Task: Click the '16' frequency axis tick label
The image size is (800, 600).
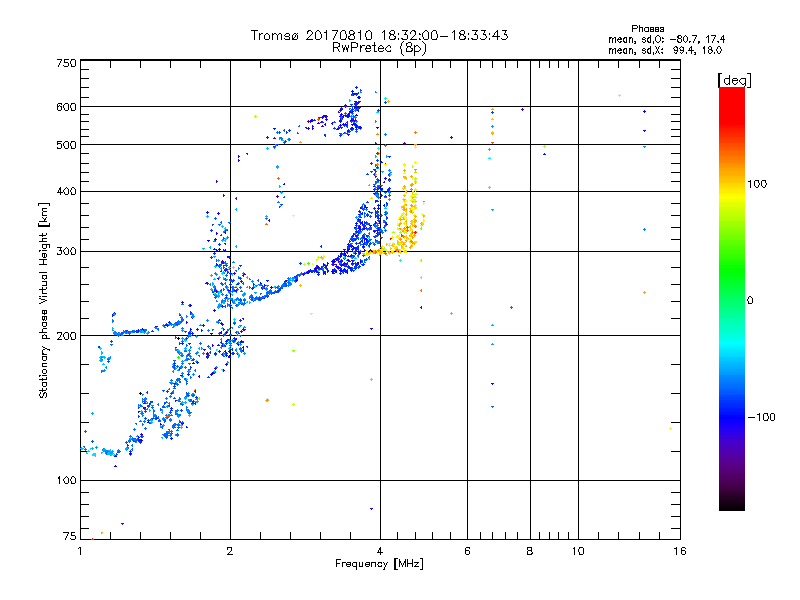Action: point(680,551)
